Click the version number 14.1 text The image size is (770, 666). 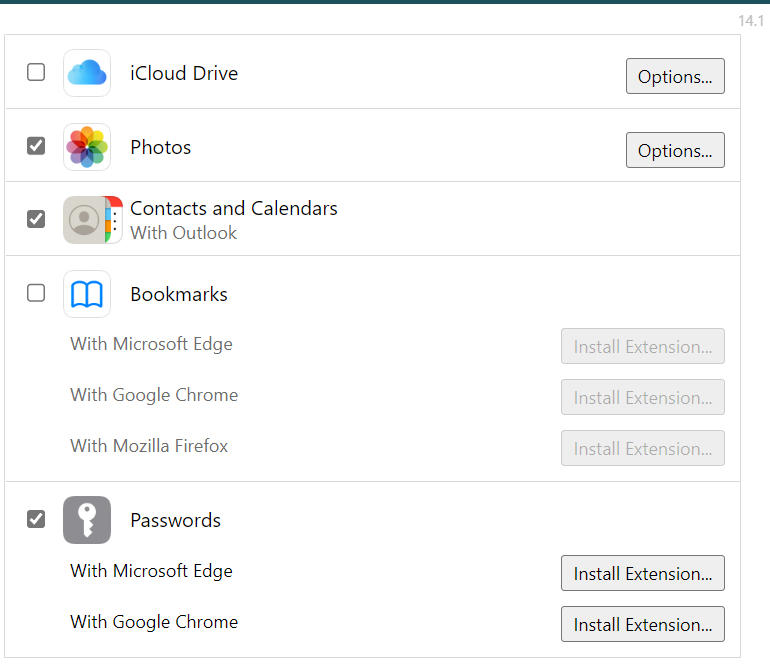[750, 21]
